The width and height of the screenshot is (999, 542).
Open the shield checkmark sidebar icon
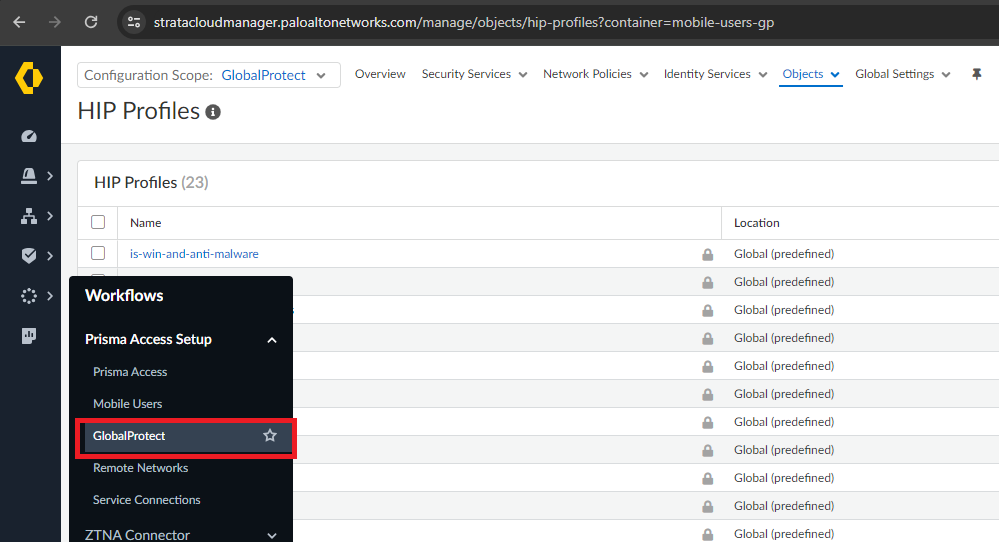point(29,255)
